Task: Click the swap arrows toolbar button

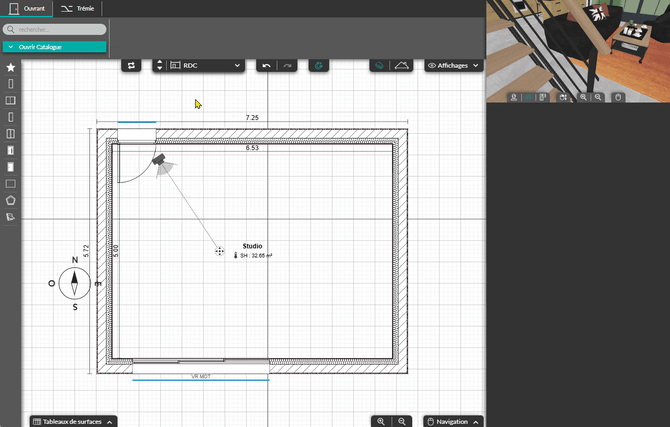Action: tap(131, 65)
